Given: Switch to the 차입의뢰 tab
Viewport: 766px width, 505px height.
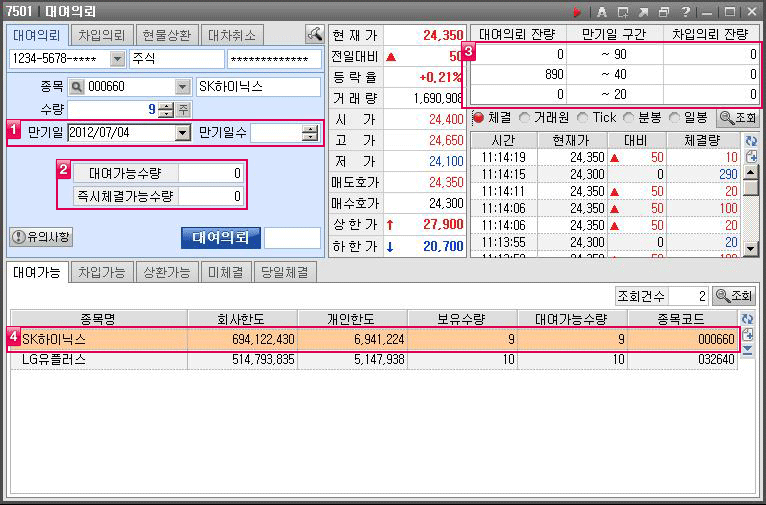Looking at the screenshot, I should pyautogui.click(x=100, y=35).
